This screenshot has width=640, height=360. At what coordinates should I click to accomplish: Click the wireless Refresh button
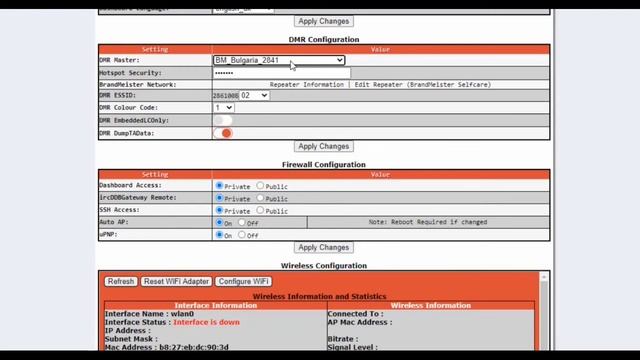(121, 282)
